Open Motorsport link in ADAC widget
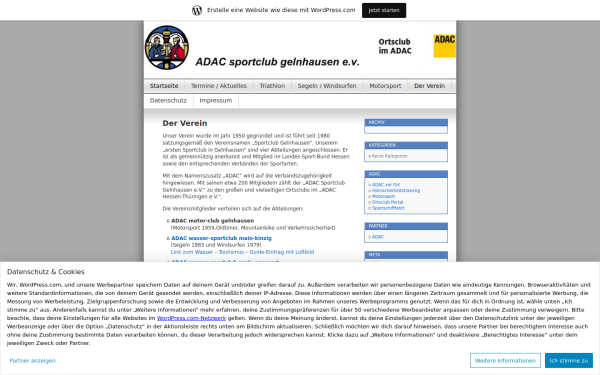This screenshot has width=600, height=375. pos(383,196)
